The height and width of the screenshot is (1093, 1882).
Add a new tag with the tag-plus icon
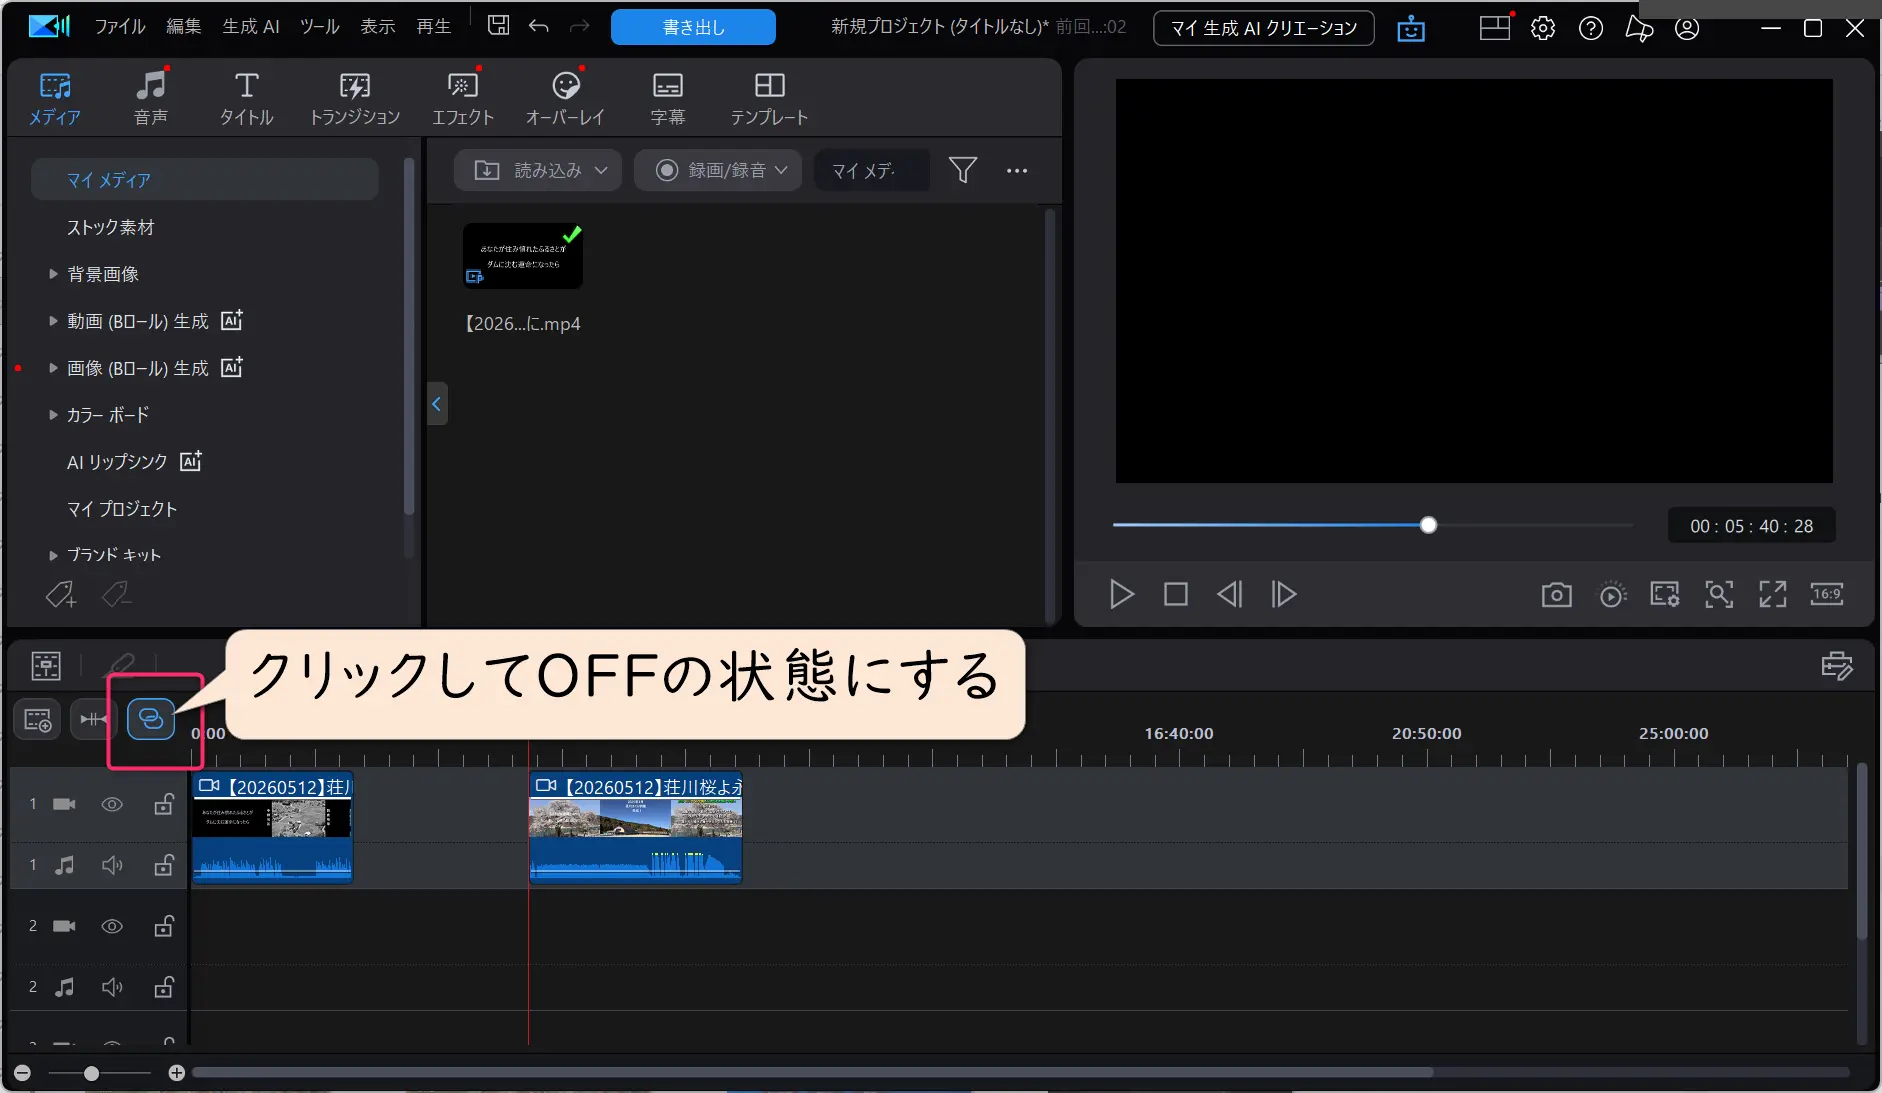[61, 595]
